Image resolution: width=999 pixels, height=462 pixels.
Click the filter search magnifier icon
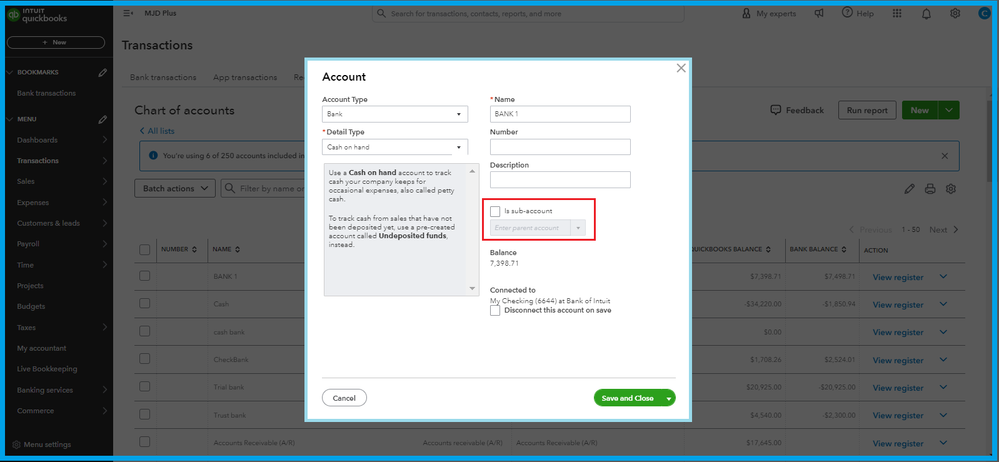(230, 189)
